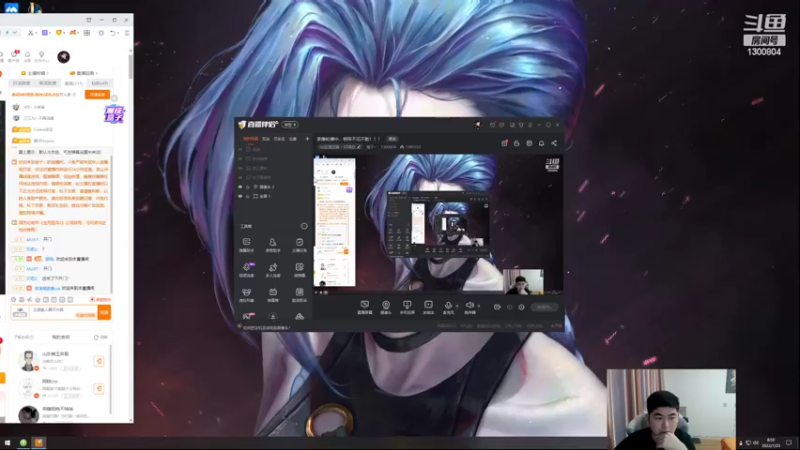
Task: Click the calendar icon left of the bell in streaming app
Action: pyautogui.click(x=529, y=143)
